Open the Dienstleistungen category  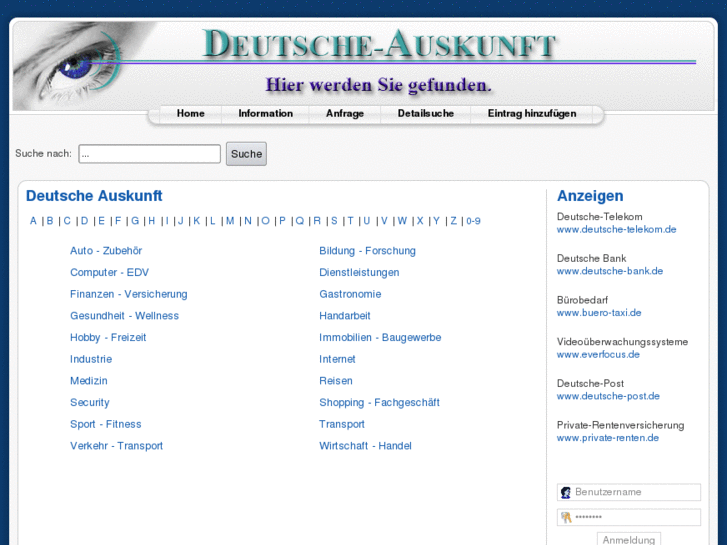359,273
